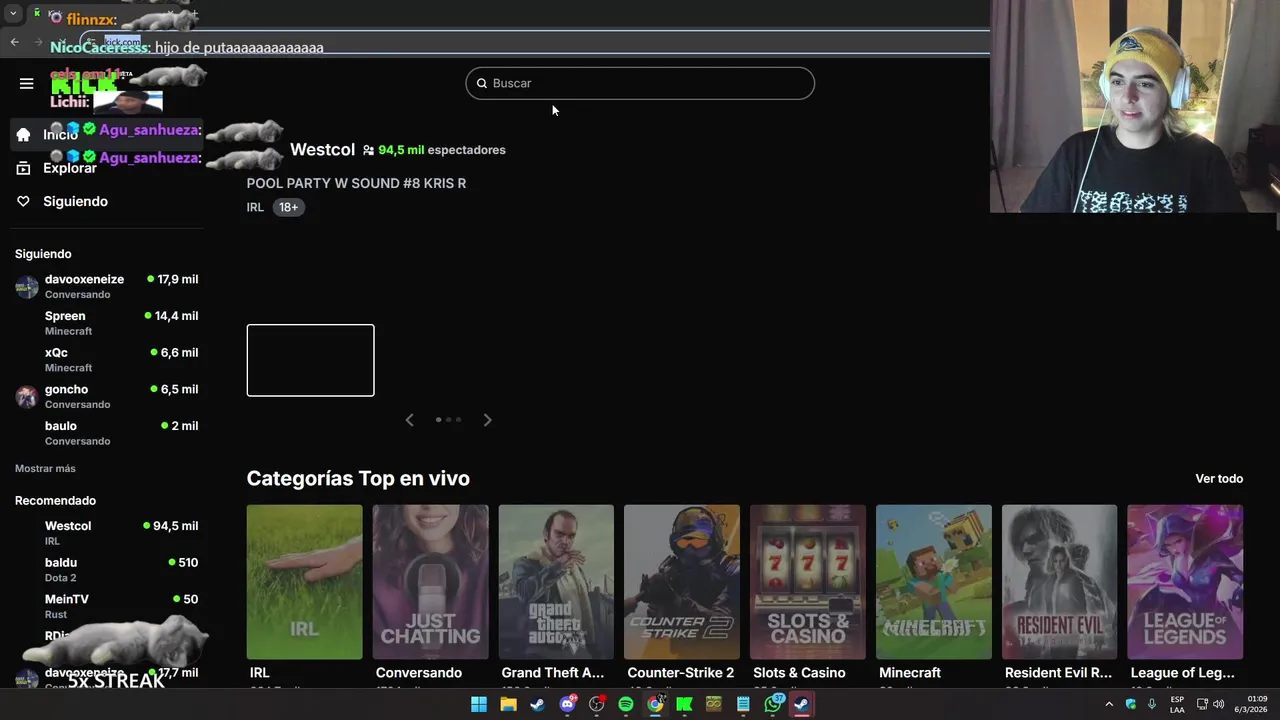
Task: Click davooxeneize's avatar under Siguiendo
Action: pos(27,287)
